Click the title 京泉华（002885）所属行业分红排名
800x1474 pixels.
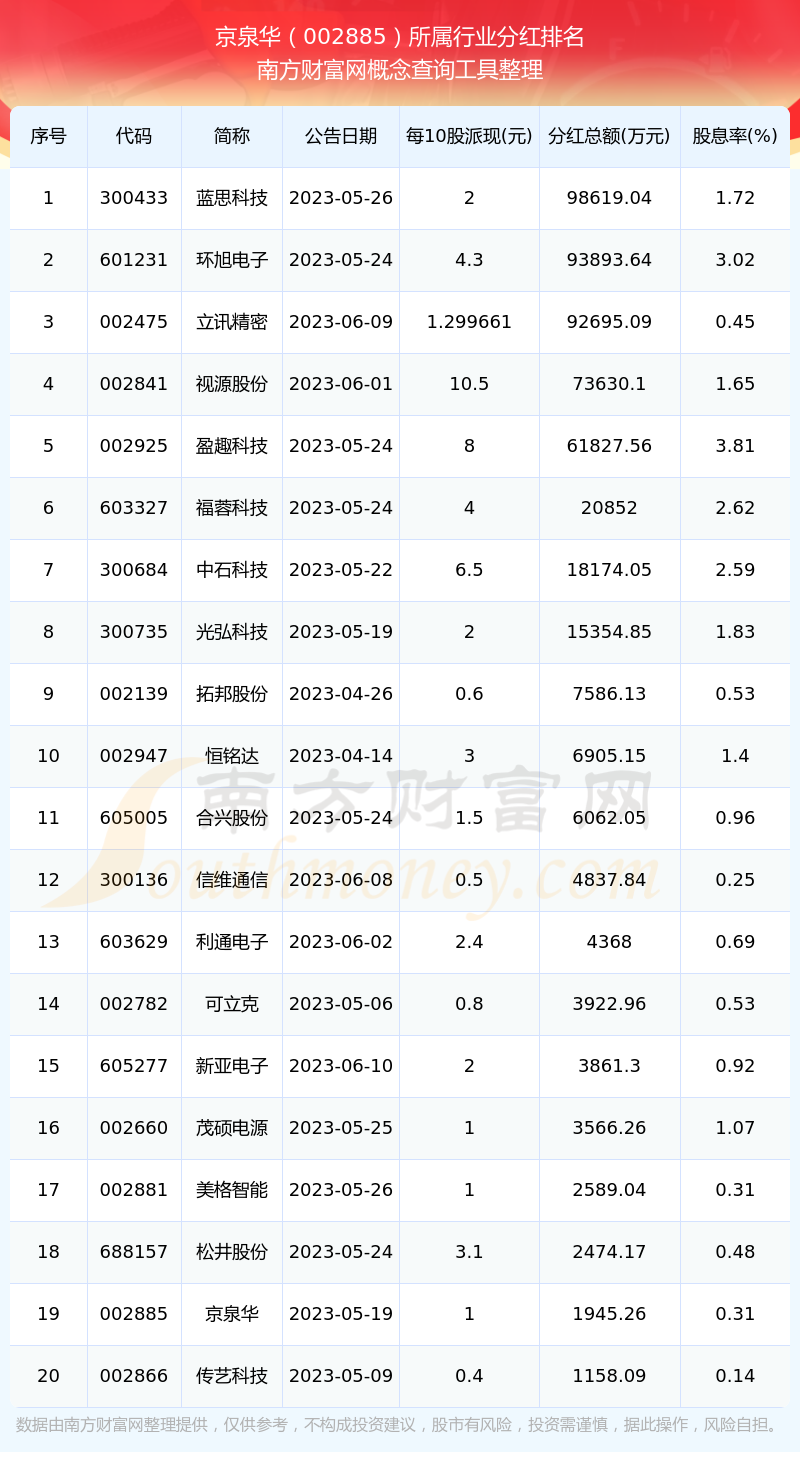400,38
